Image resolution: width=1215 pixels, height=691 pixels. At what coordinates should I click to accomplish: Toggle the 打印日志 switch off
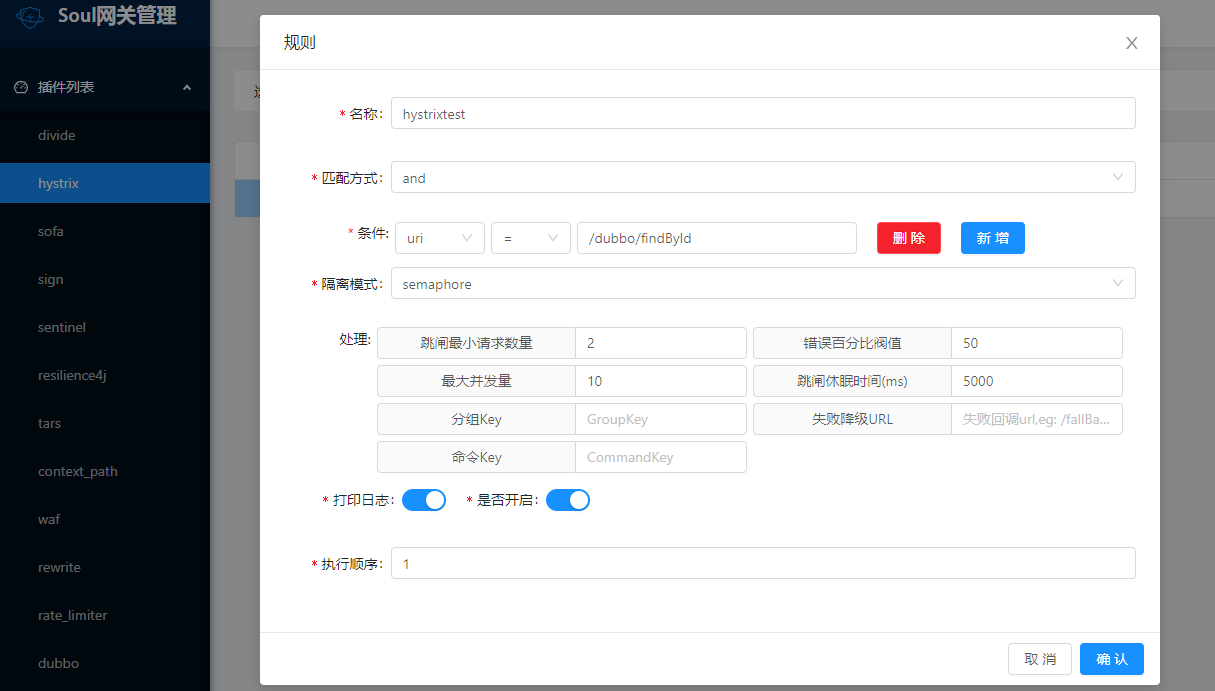423,499
